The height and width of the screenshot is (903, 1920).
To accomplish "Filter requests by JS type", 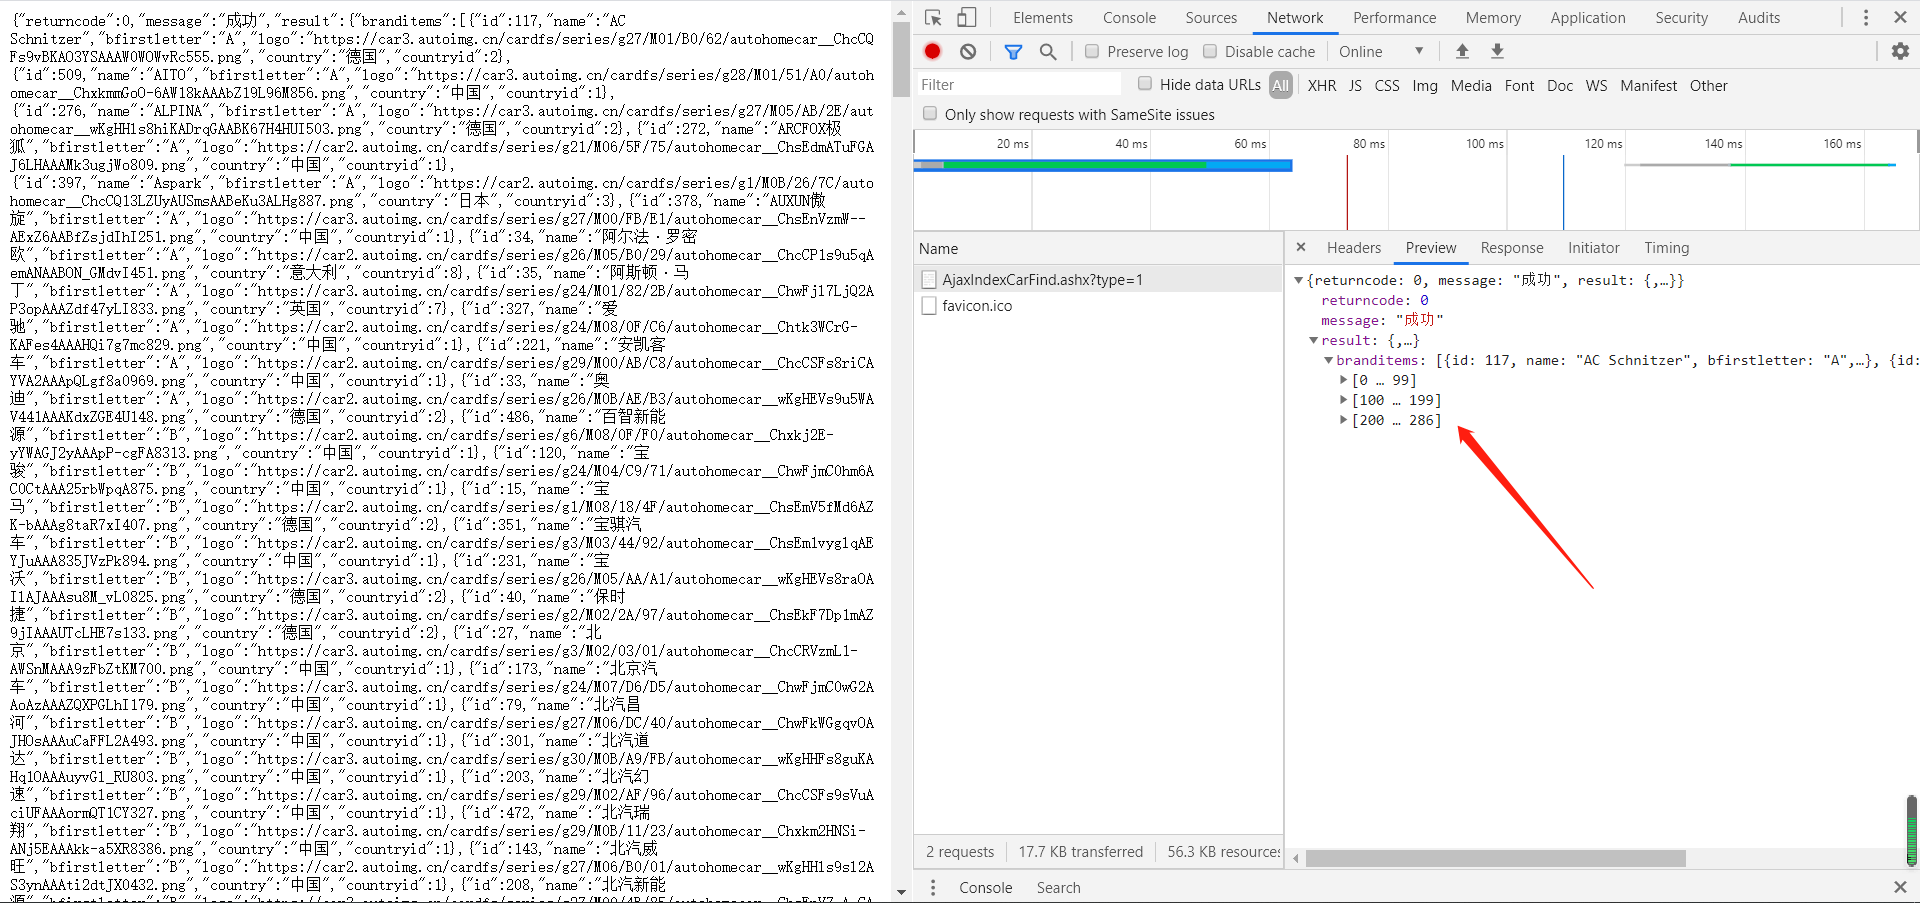I will pos(1355,85).
